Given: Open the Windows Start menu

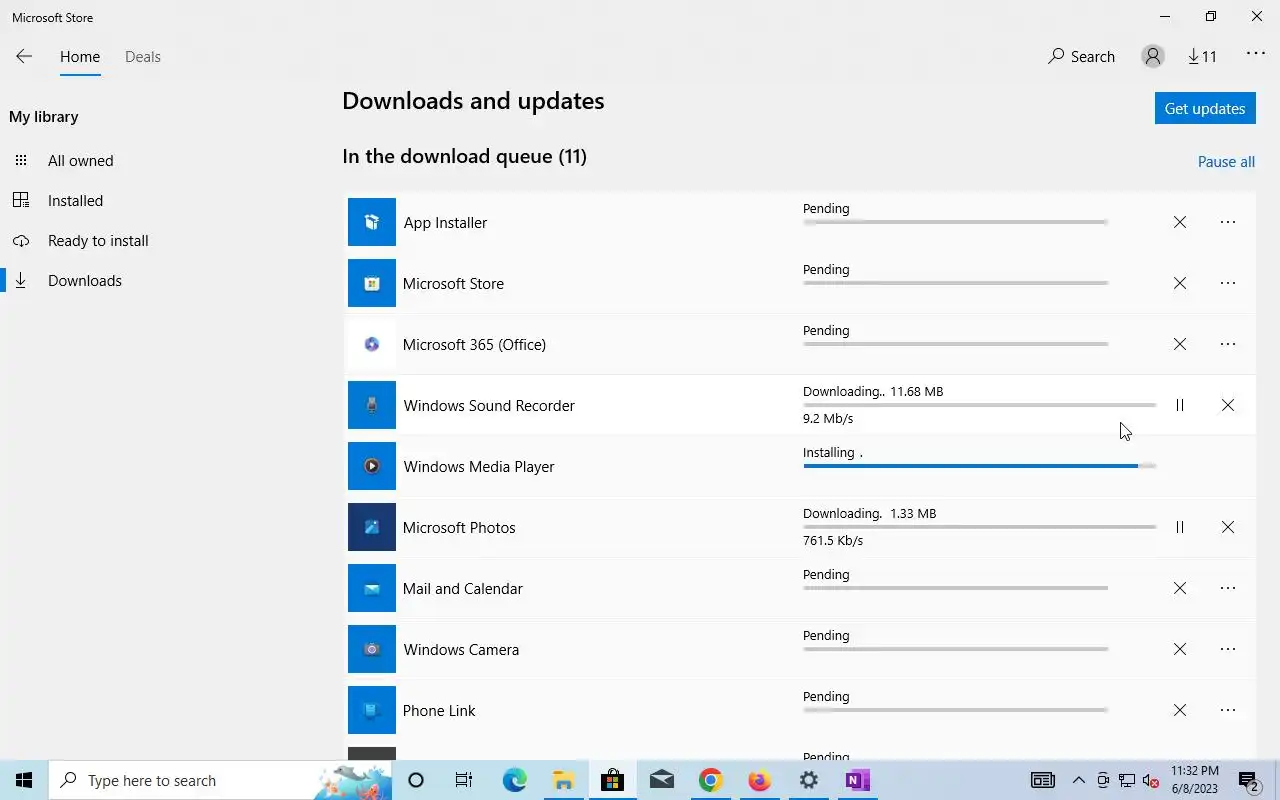Looking at the screenshot, I should pyautogui.click(x=24, y=780).
